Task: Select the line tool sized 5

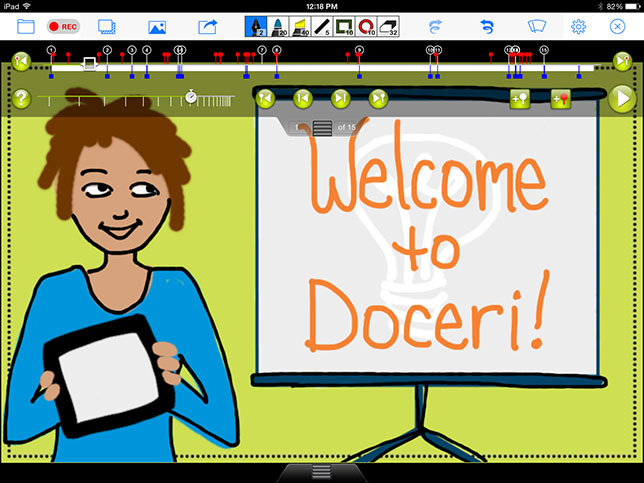Action: 322,27
